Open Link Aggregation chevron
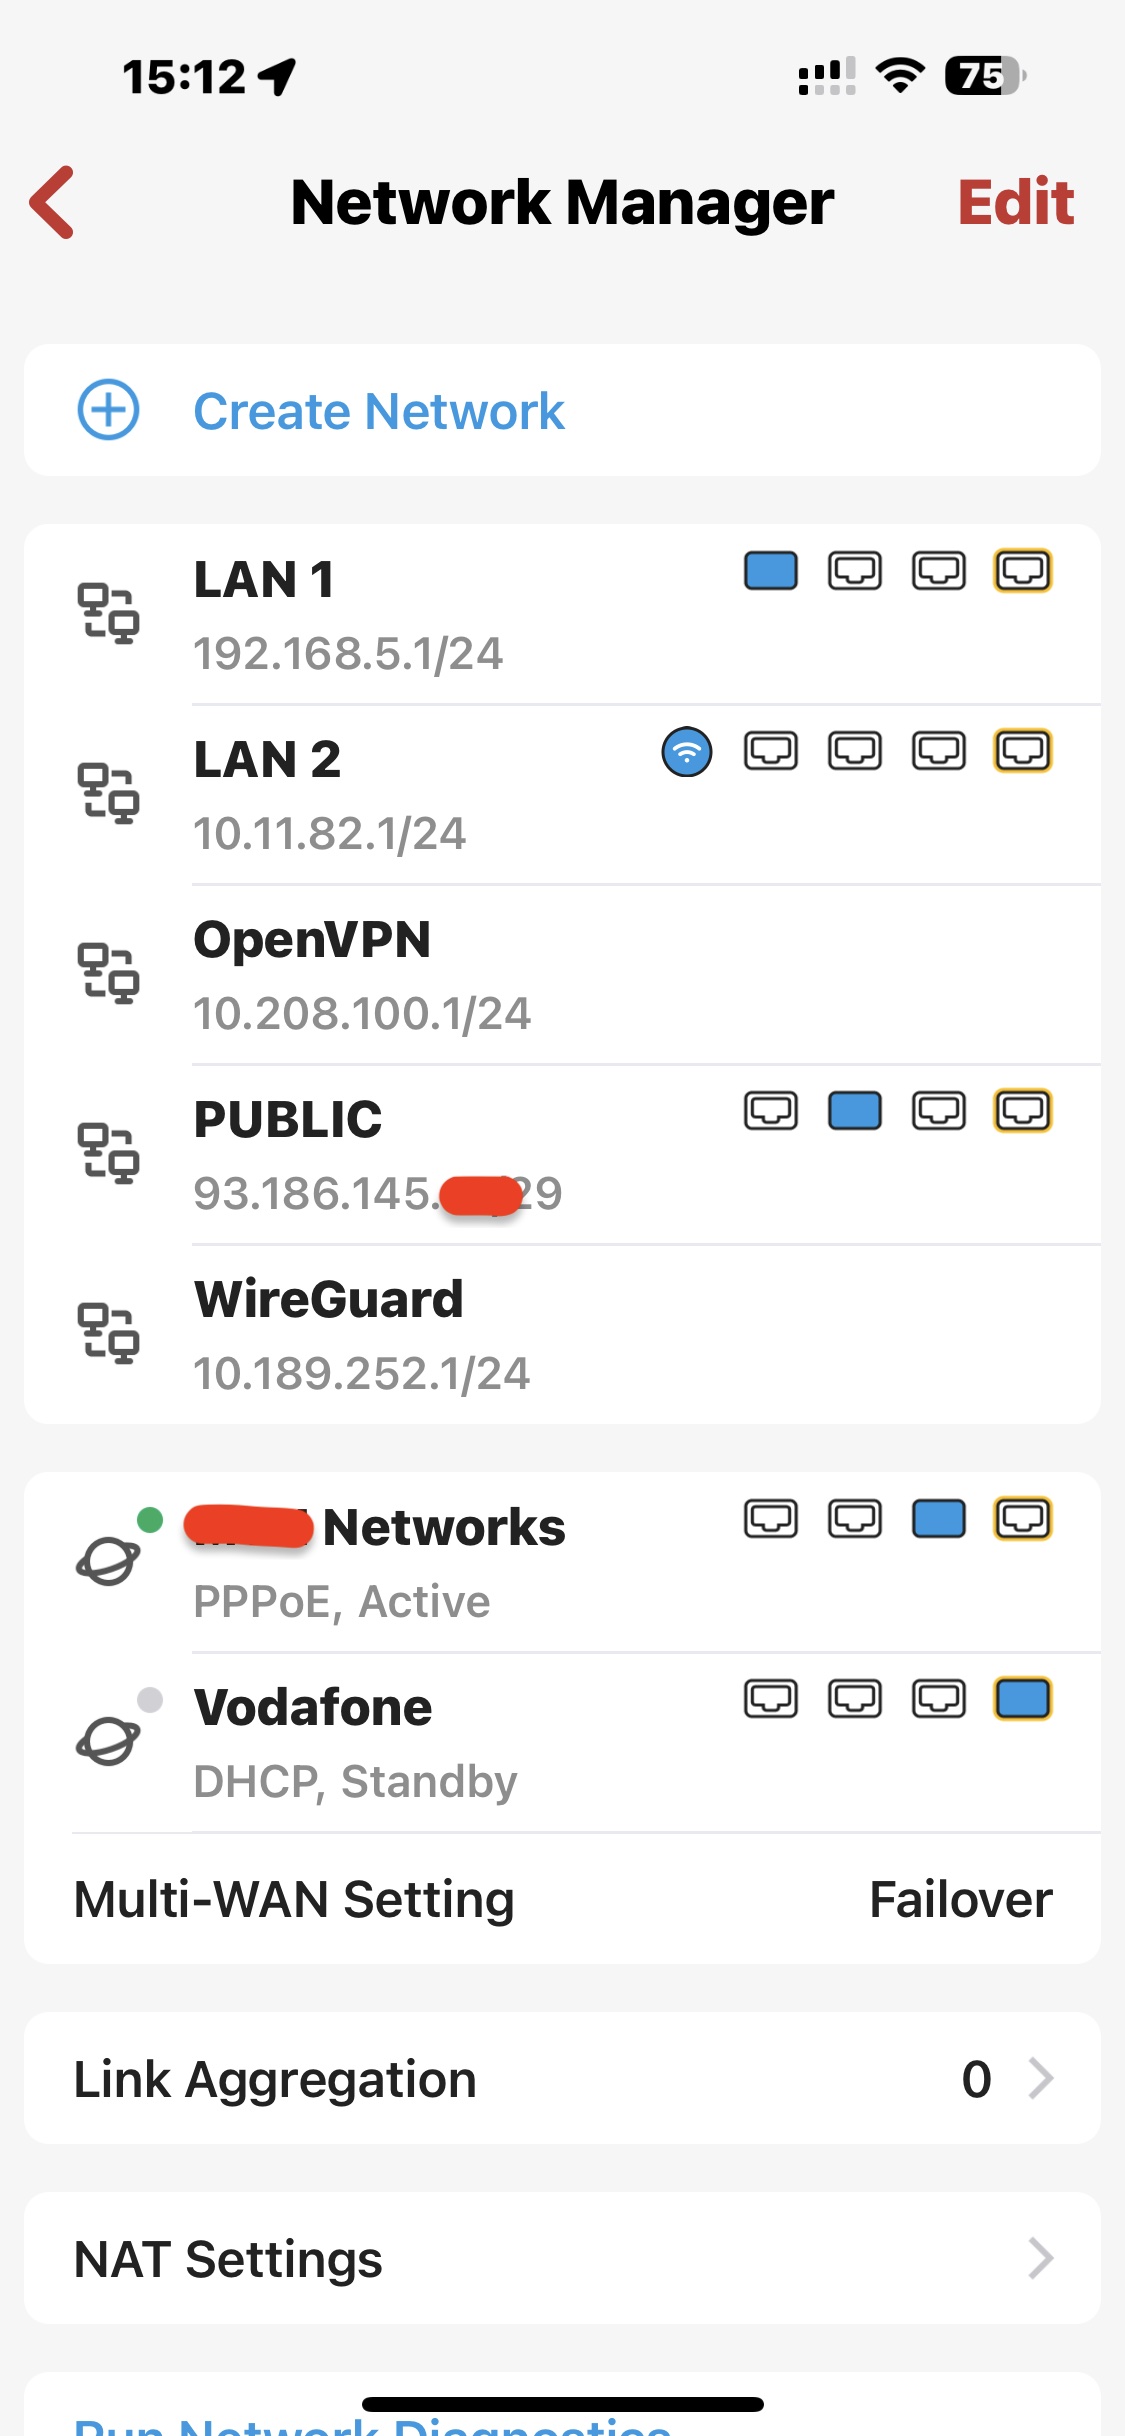 [x=1041, y=2079]
